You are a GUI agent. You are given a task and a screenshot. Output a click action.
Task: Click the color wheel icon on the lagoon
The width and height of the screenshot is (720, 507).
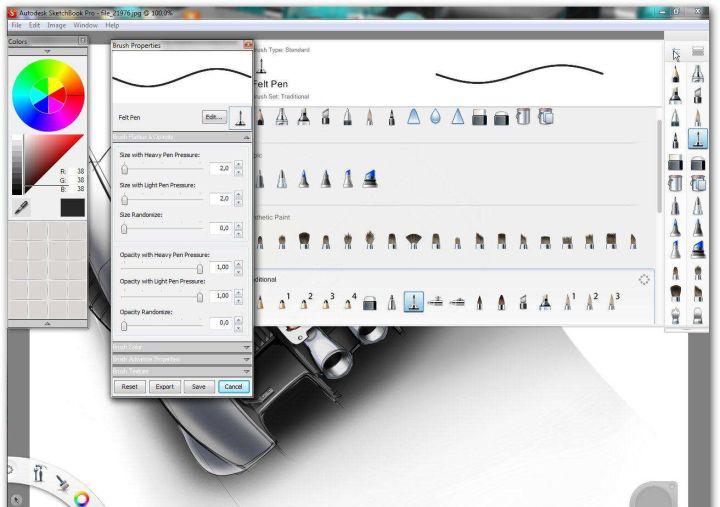pos(82,498)
